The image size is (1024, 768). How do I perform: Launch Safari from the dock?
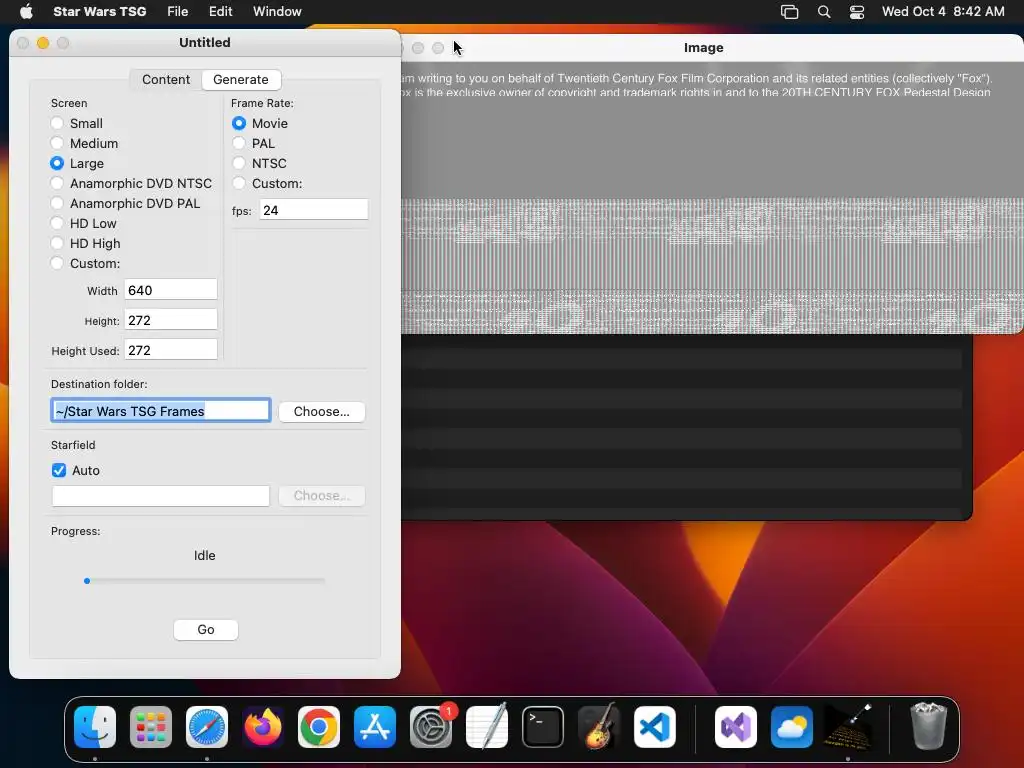[x=207, y=727]
